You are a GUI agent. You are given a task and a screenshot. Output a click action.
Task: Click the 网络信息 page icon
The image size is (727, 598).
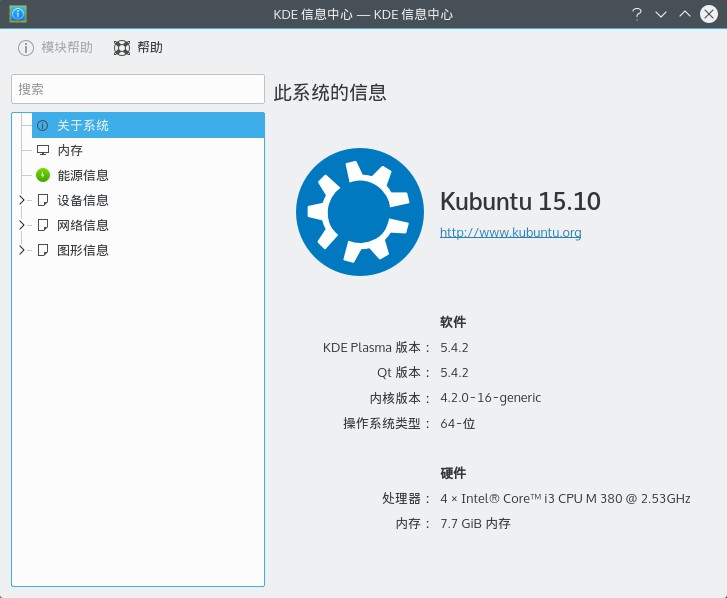click(43, 225)
